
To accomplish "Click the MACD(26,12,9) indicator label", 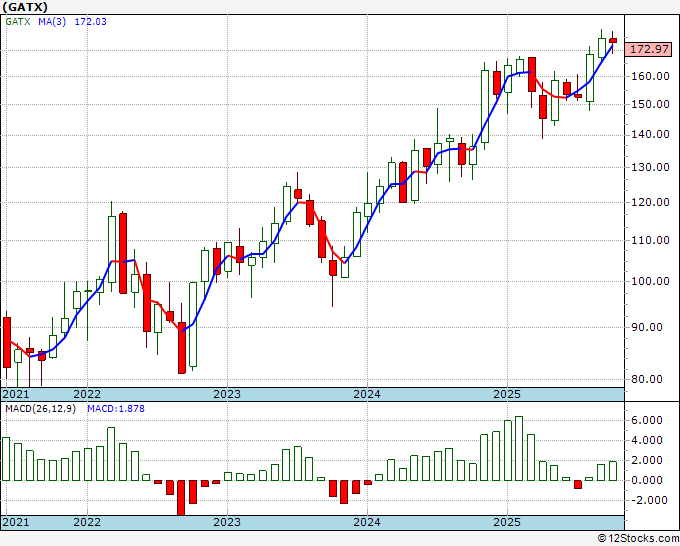I will point(40,409).
